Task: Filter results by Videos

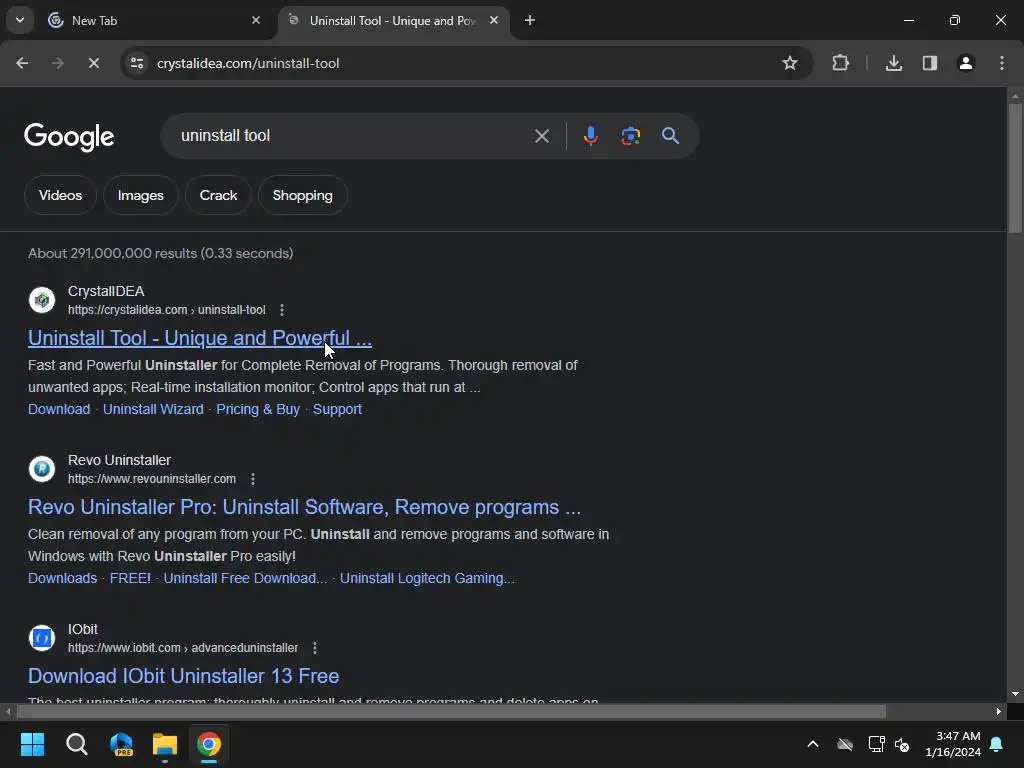Action: point(60,195)
